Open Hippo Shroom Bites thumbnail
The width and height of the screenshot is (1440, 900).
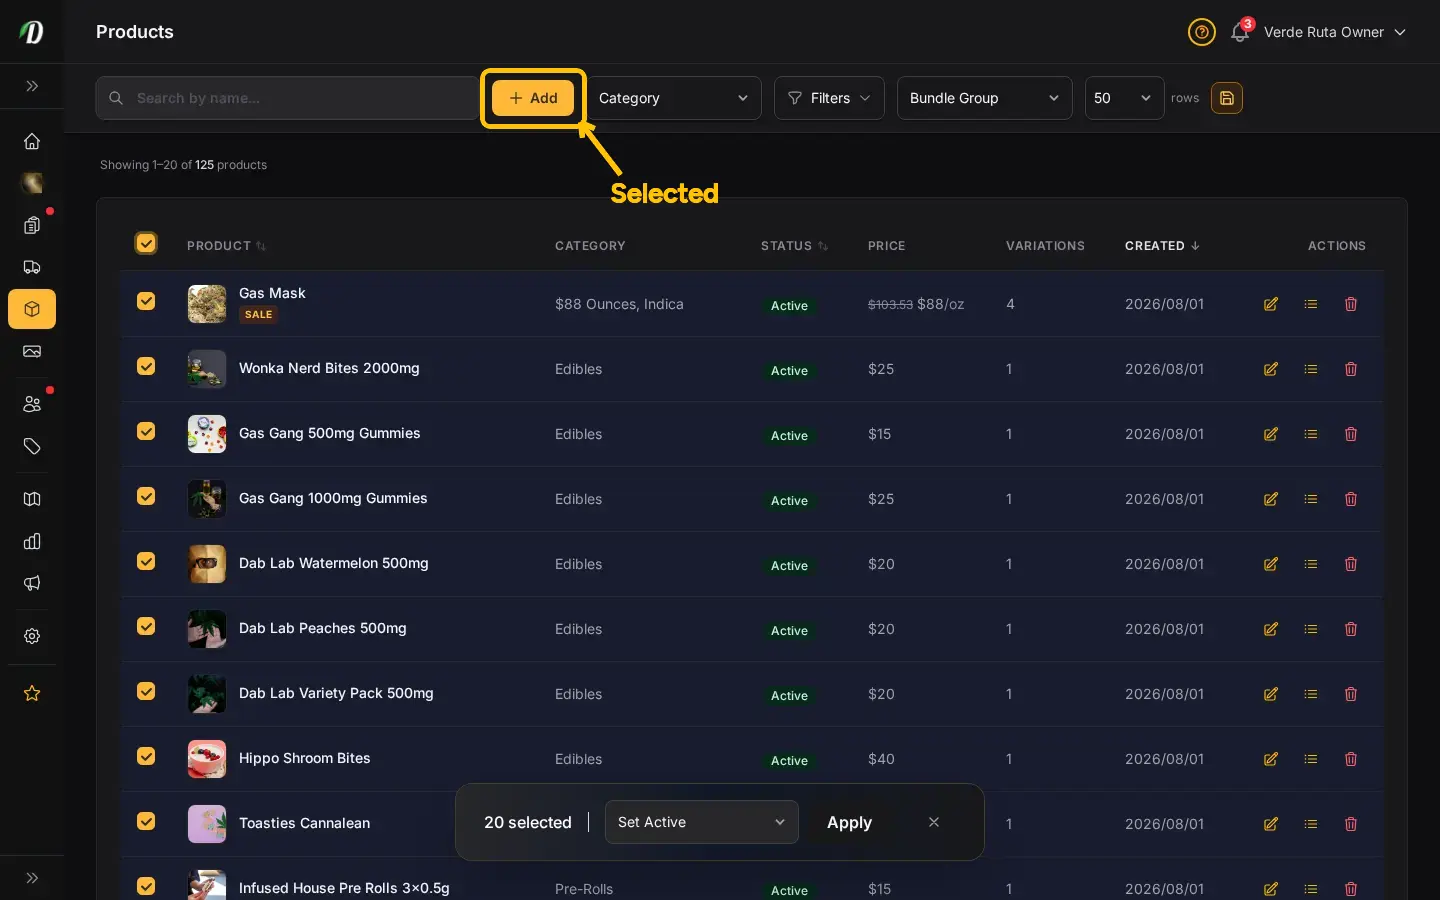click(x=207, y=759)
